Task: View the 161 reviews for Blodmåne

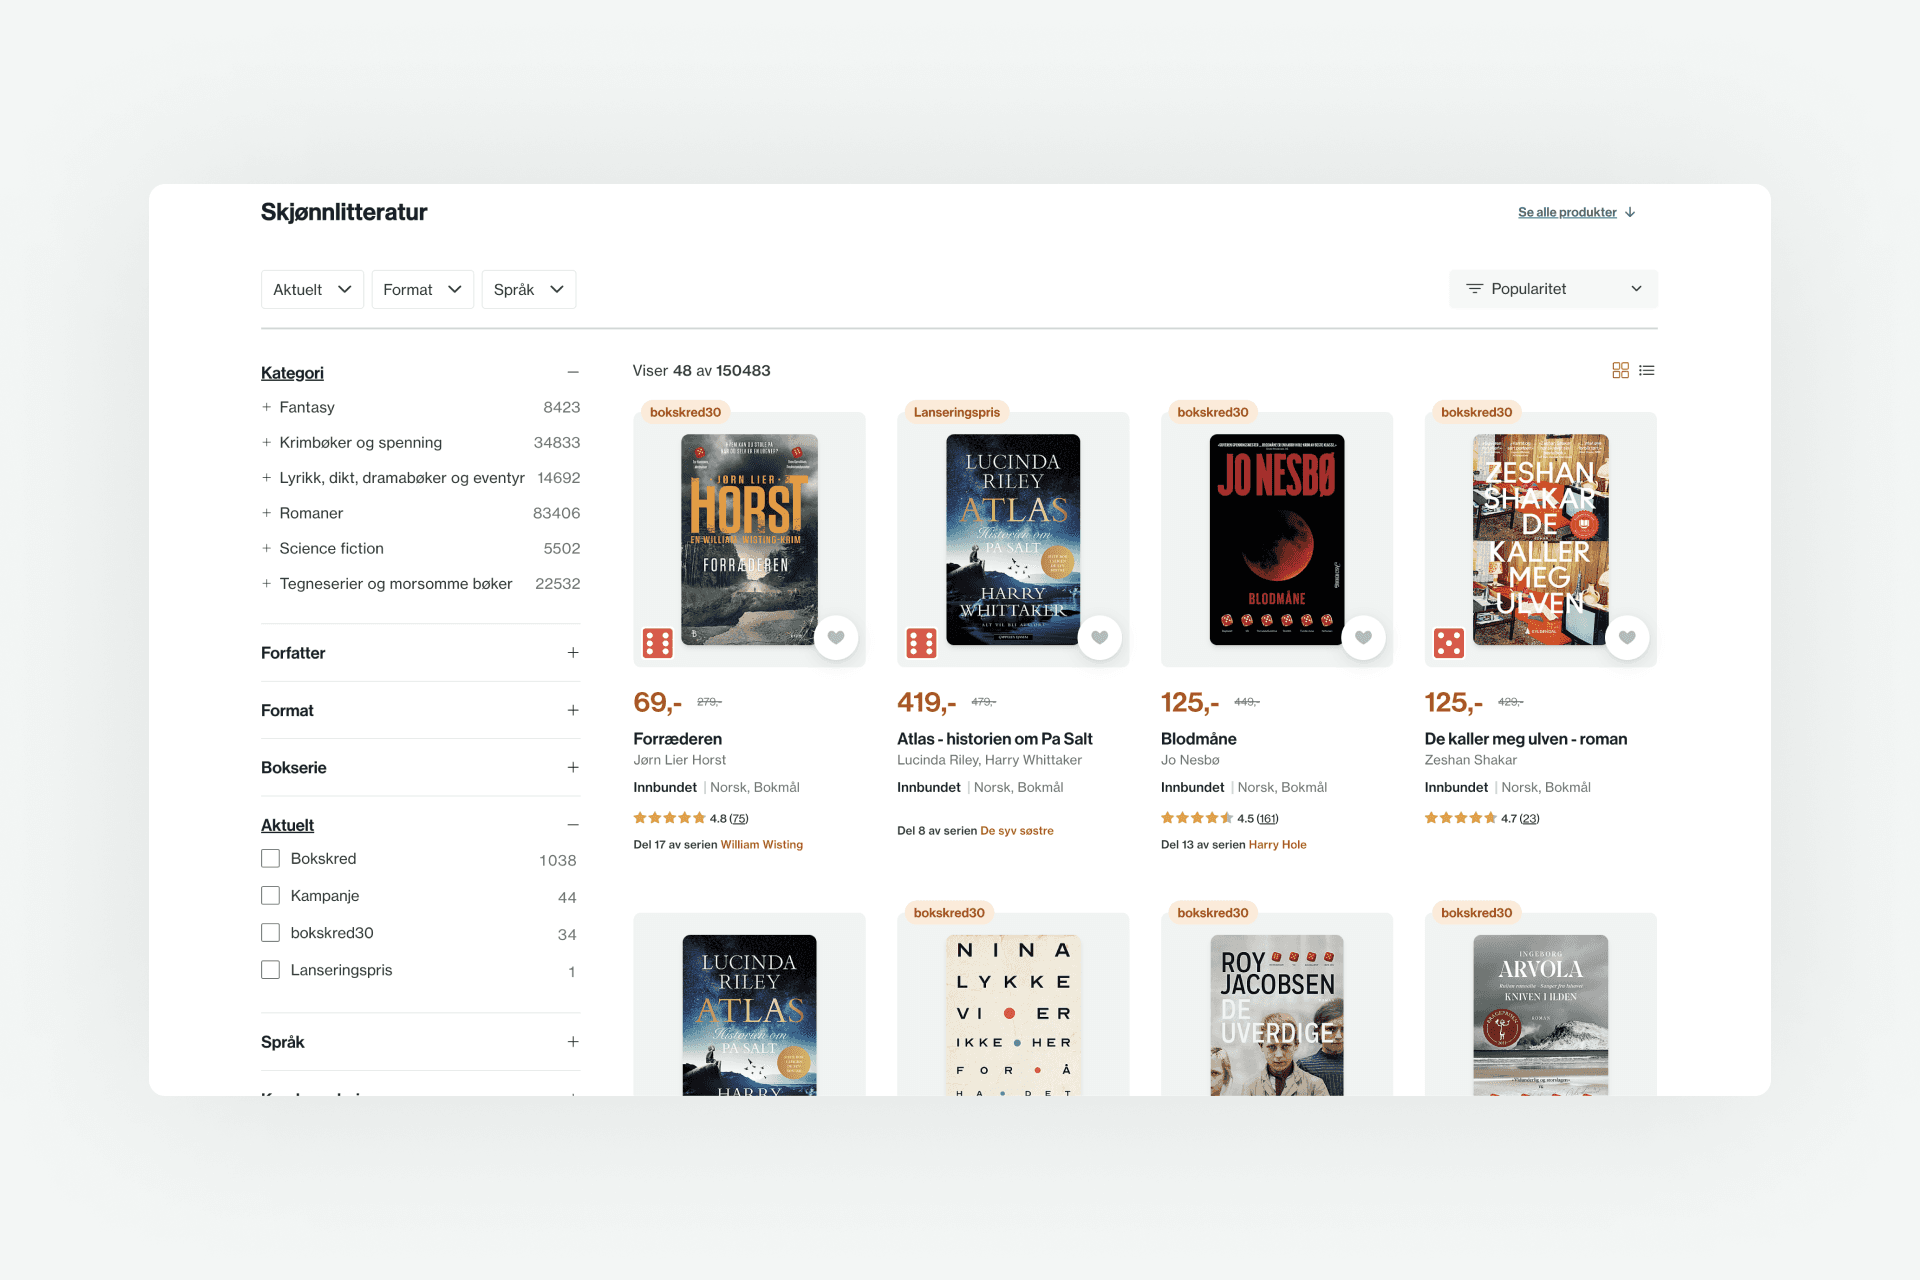Action: pos(1267,819)
